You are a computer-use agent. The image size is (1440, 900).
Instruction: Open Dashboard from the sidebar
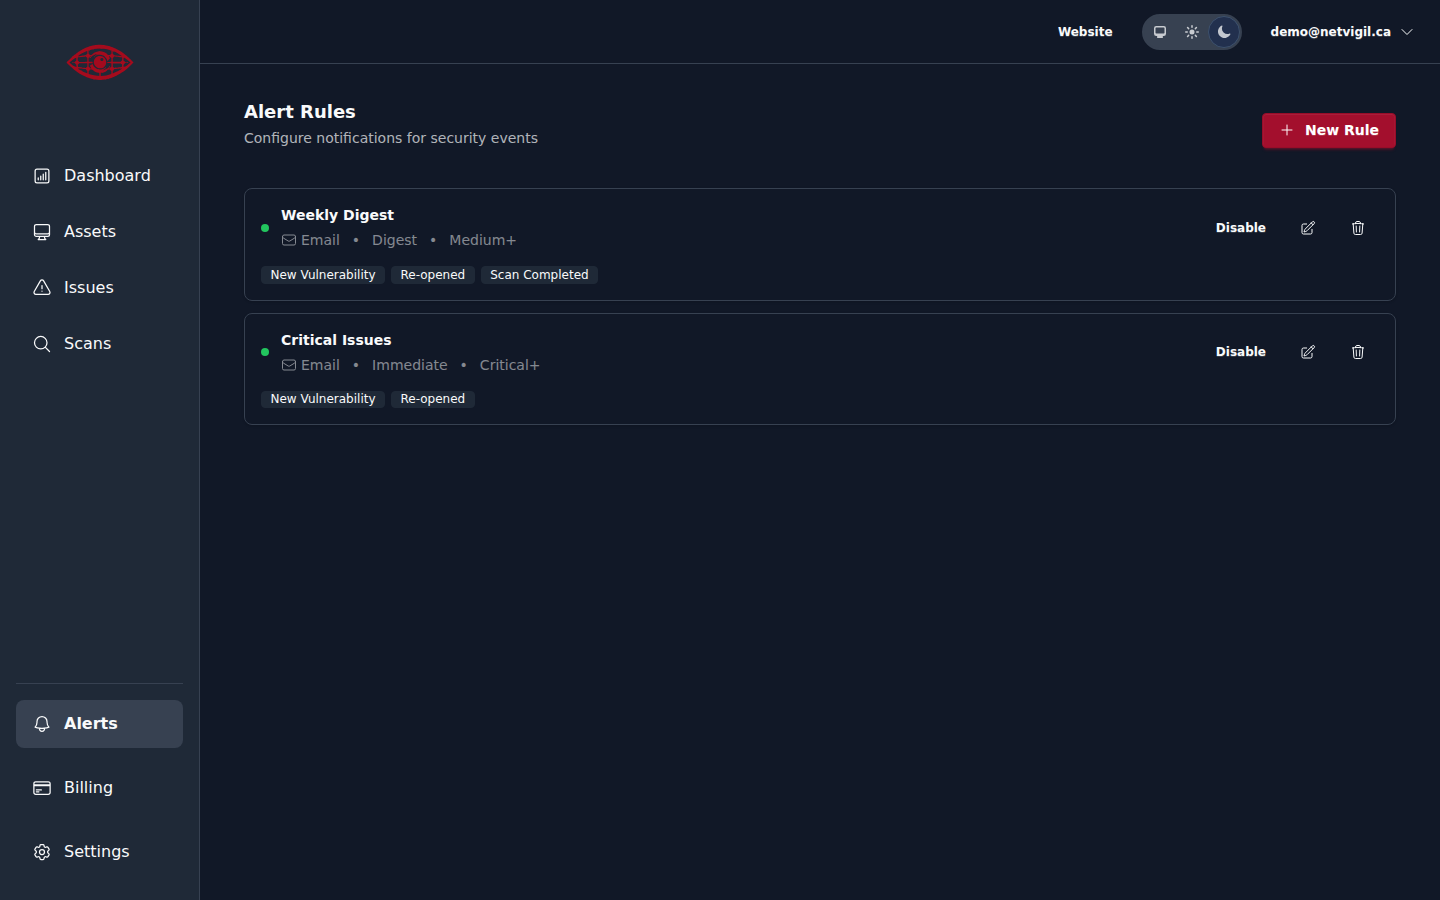[x=99, y=176]
